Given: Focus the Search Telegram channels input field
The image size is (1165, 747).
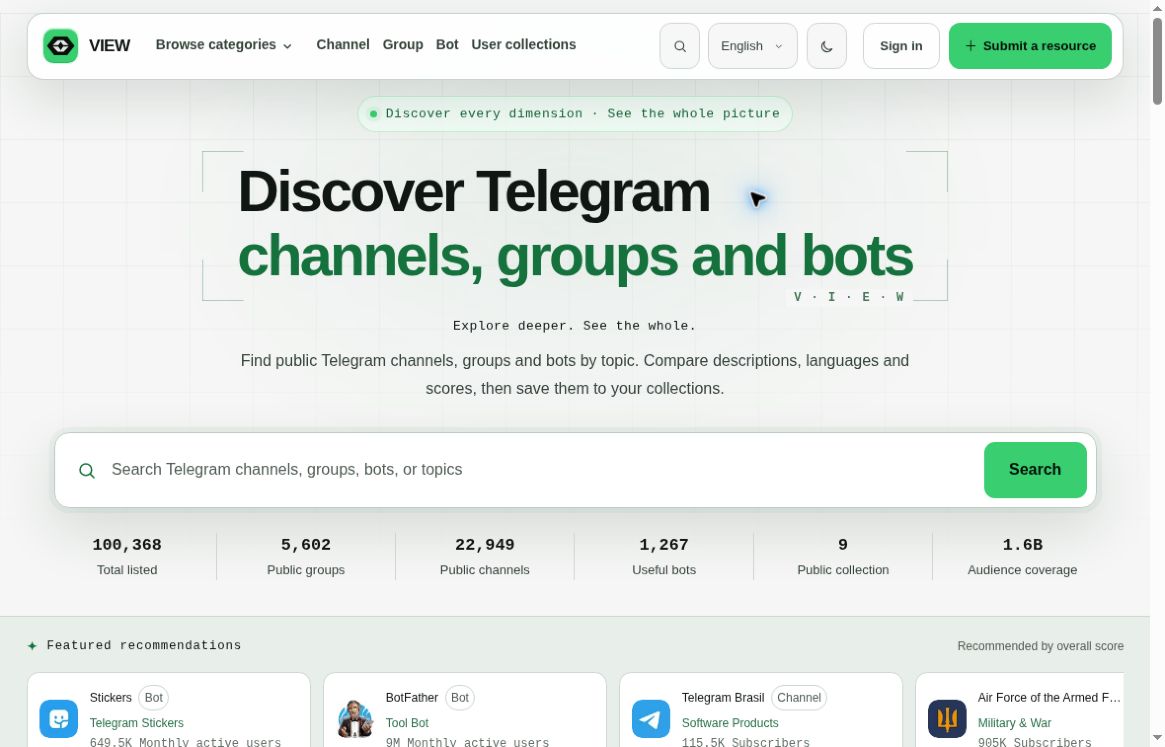Looking at the screenshot, I should pos(541,470).
